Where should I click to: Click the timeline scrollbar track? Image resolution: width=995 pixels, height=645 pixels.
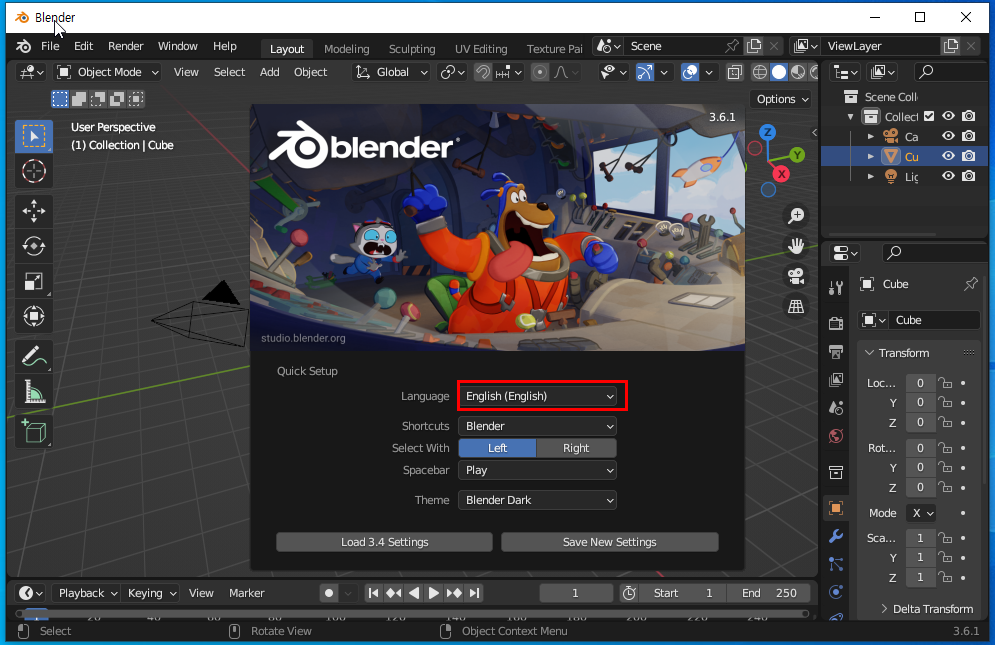[x=412, y=614]
